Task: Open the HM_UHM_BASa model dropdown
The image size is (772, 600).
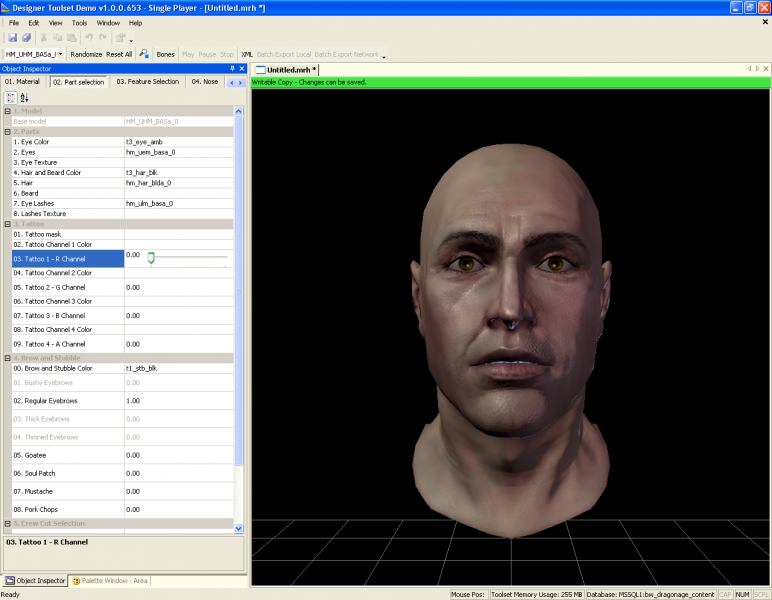Action: (x=62, y=54)
